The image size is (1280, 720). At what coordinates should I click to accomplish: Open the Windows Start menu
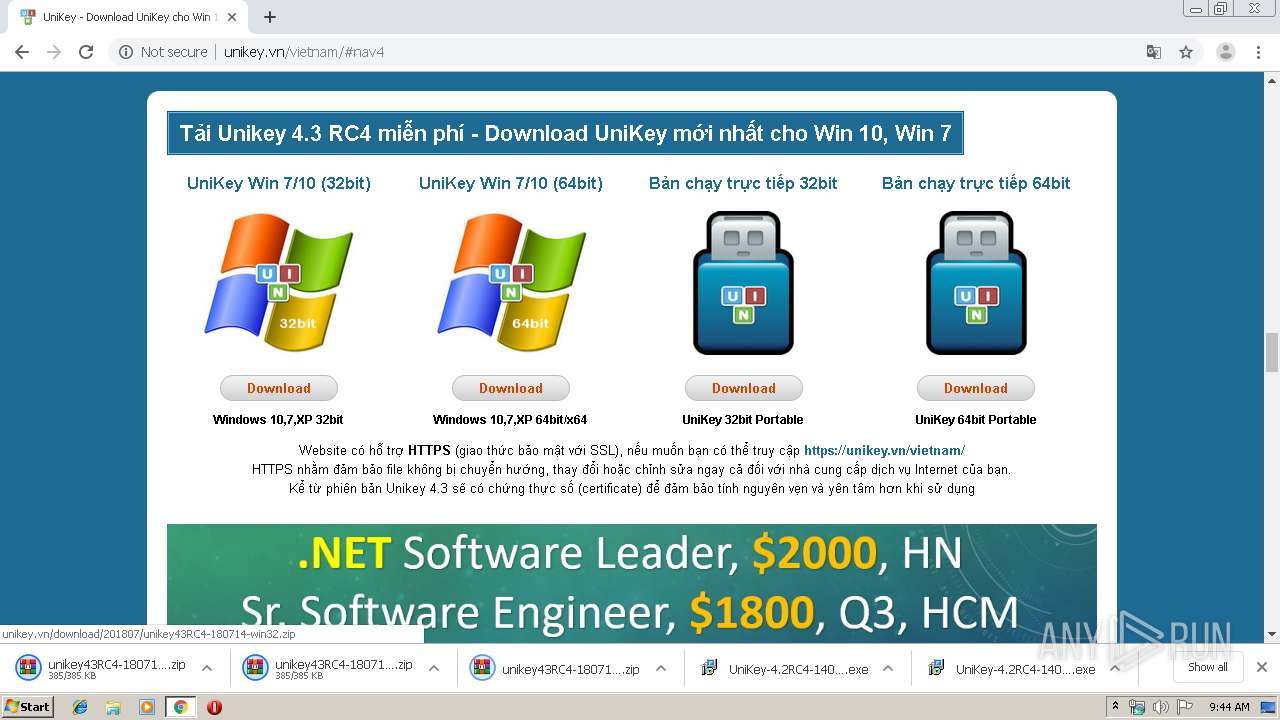click(28, 707)
